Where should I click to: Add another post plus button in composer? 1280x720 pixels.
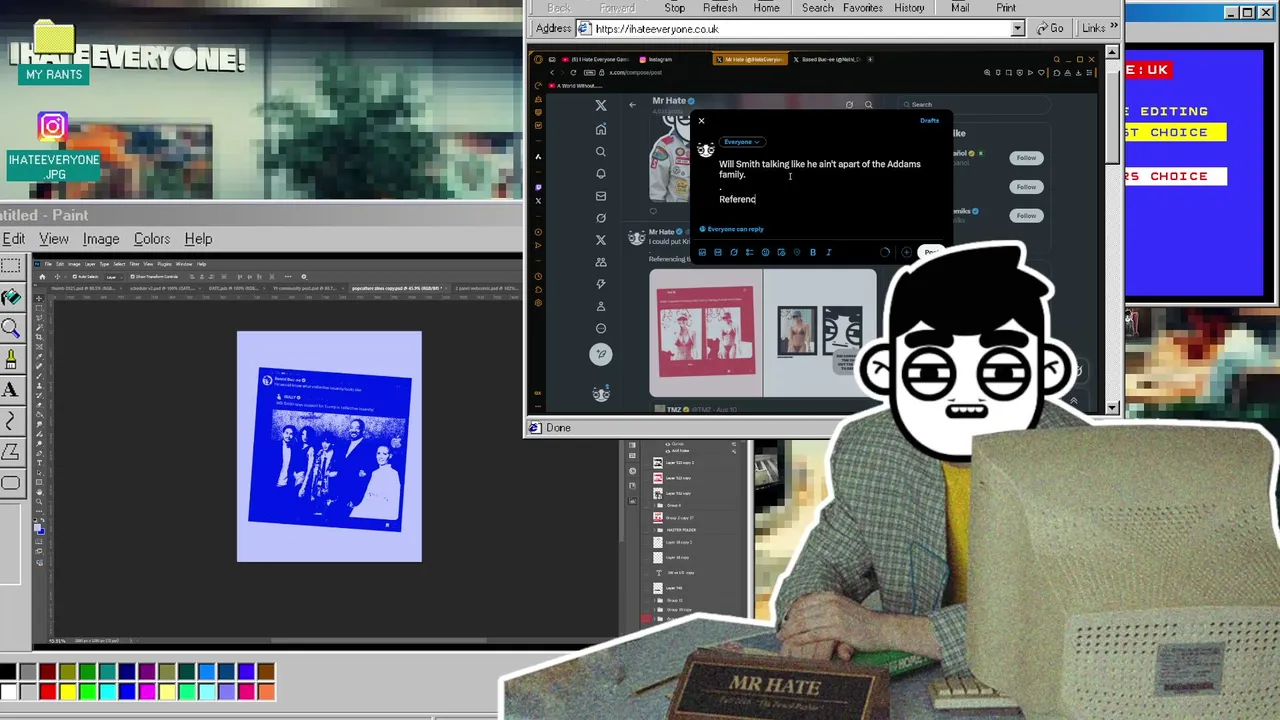(906, 252)
